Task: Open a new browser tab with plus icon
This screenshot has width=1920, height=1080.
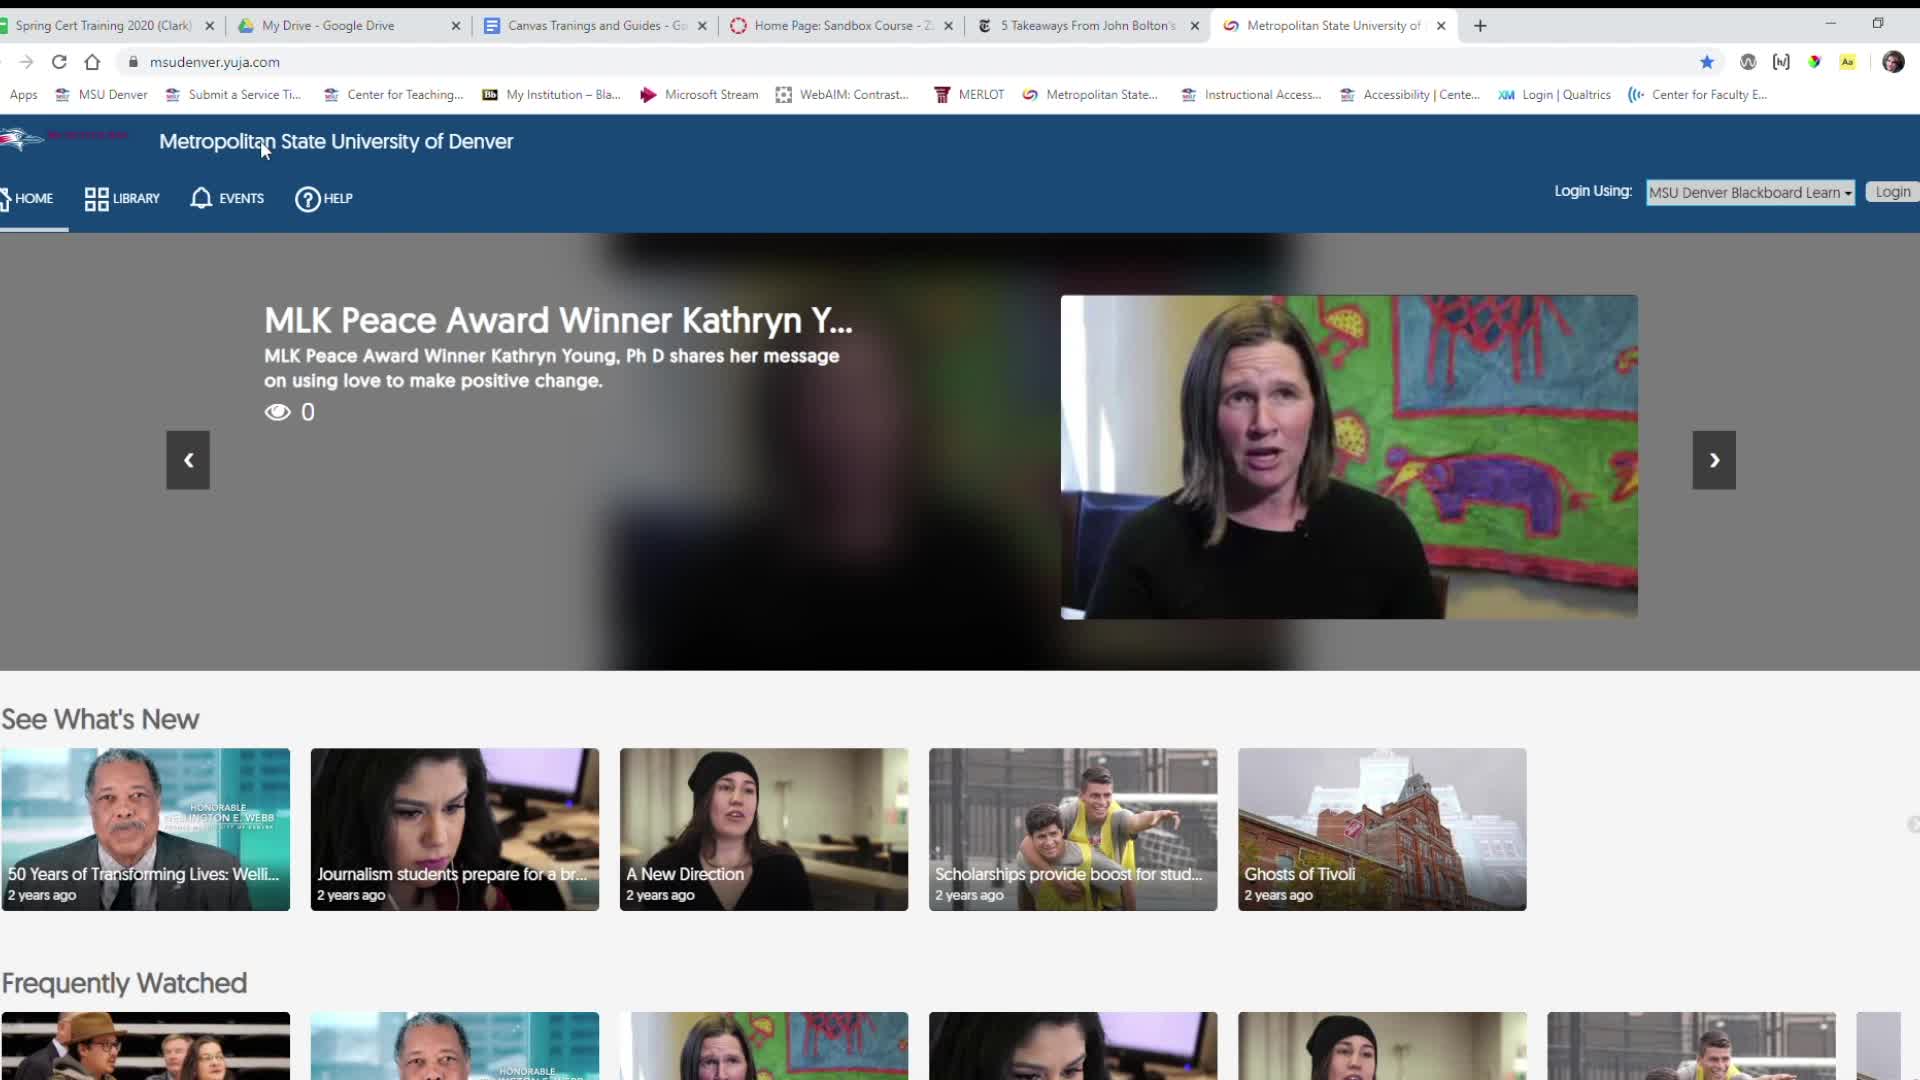Action: coord(1480,26)
